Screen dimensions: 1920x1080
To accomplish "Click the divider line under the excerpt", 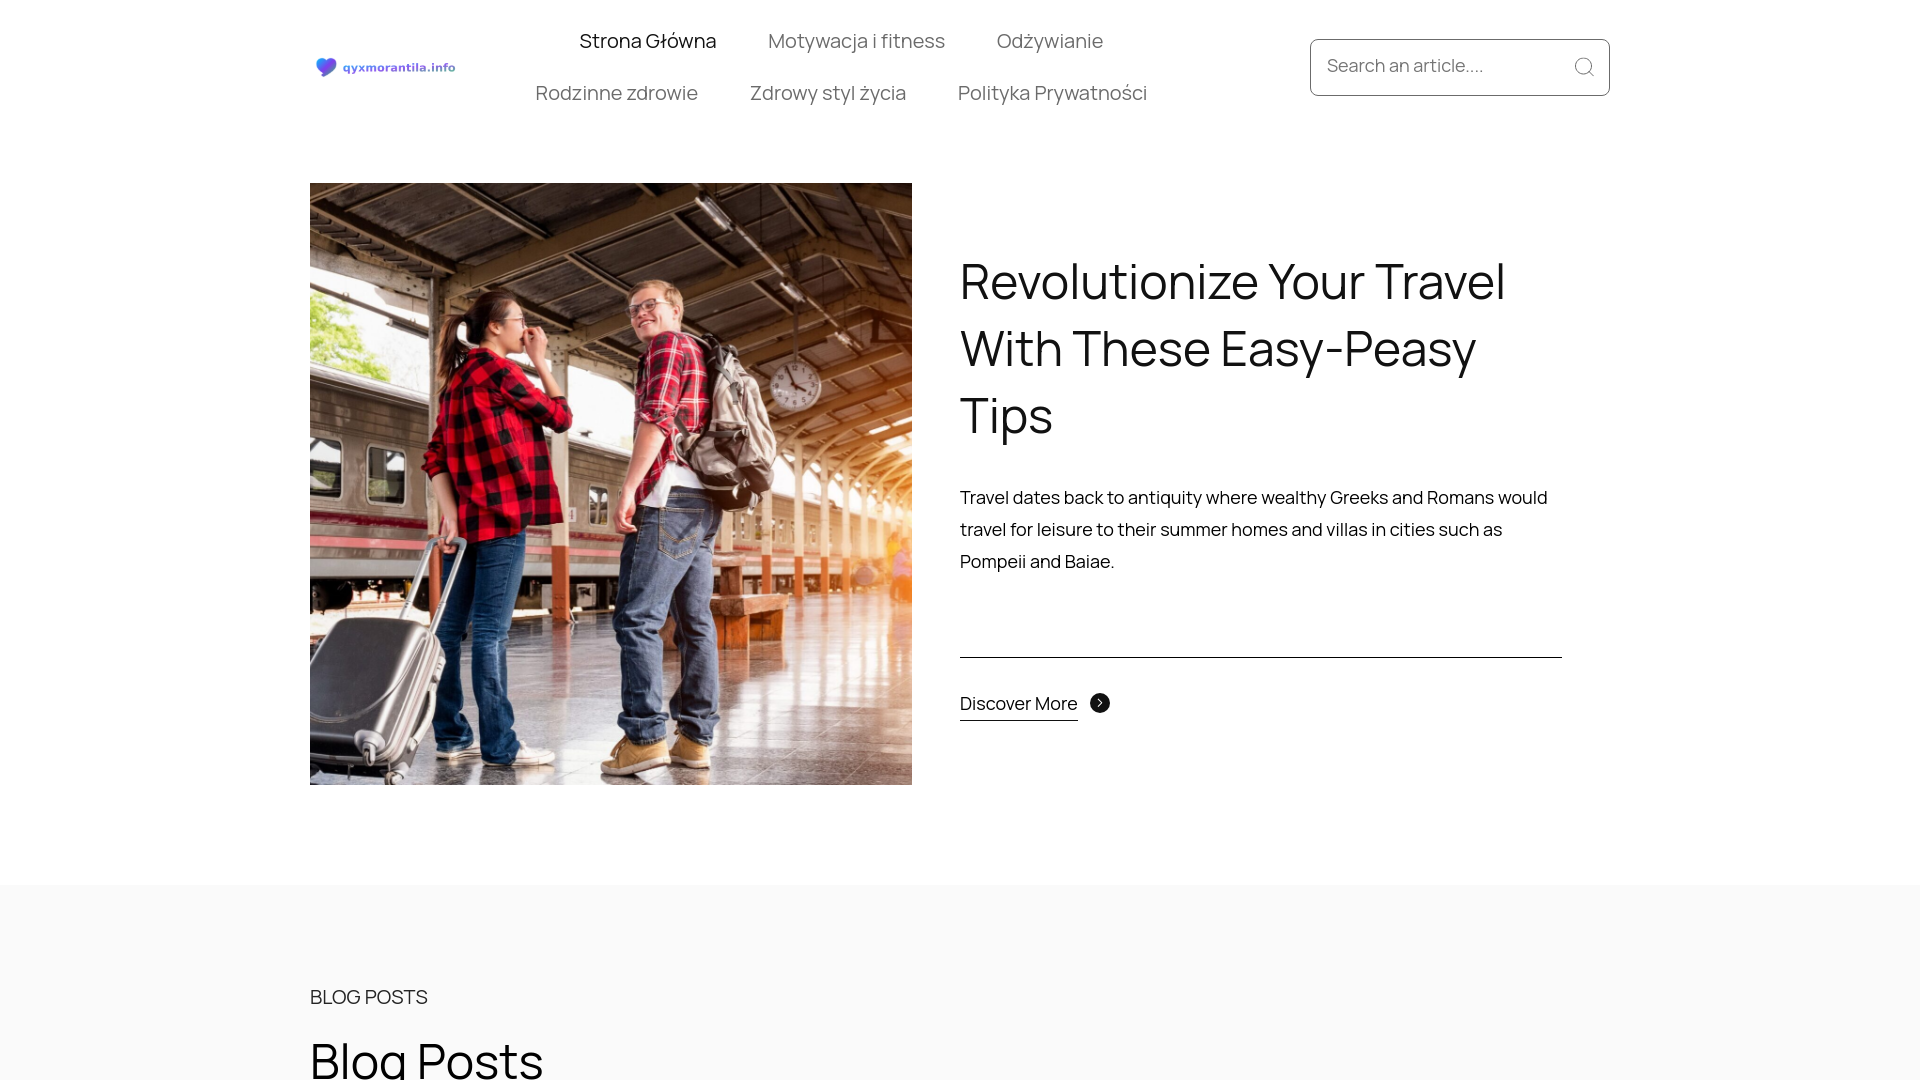I will coord(1261,657).
